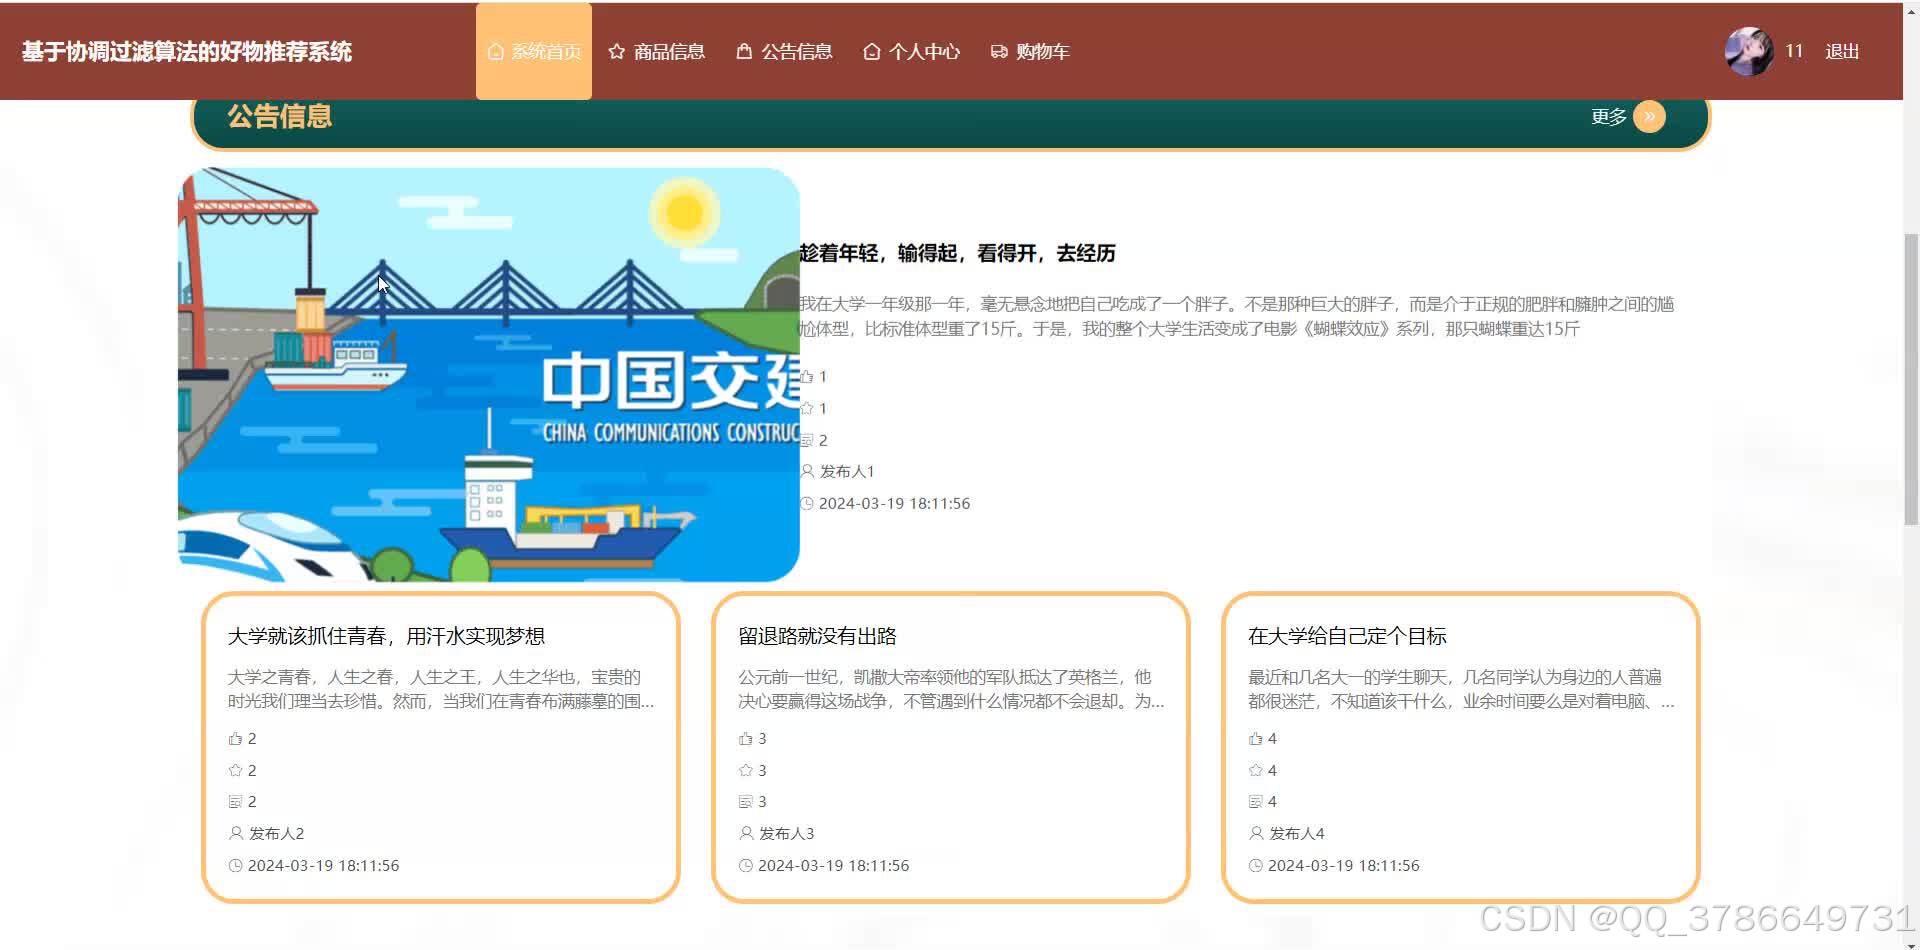Open the 购物车 shopping cart menu
1920x950 pixels.
[1030, 51]
